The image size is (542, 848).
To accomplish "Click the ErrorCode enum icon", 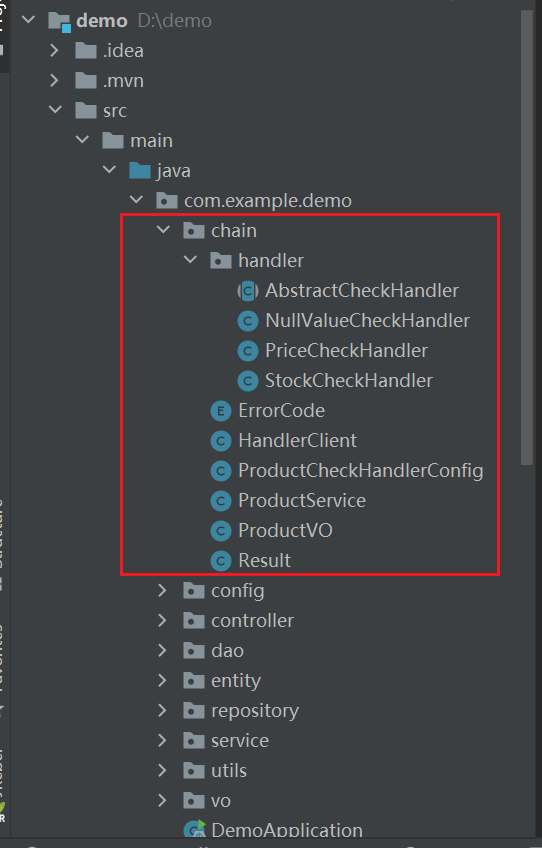I will point(221,411).
